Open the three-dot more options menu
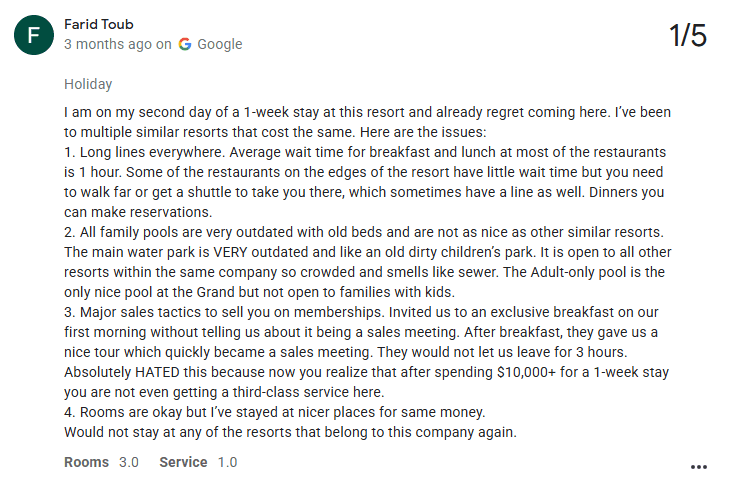 [698, 467]
